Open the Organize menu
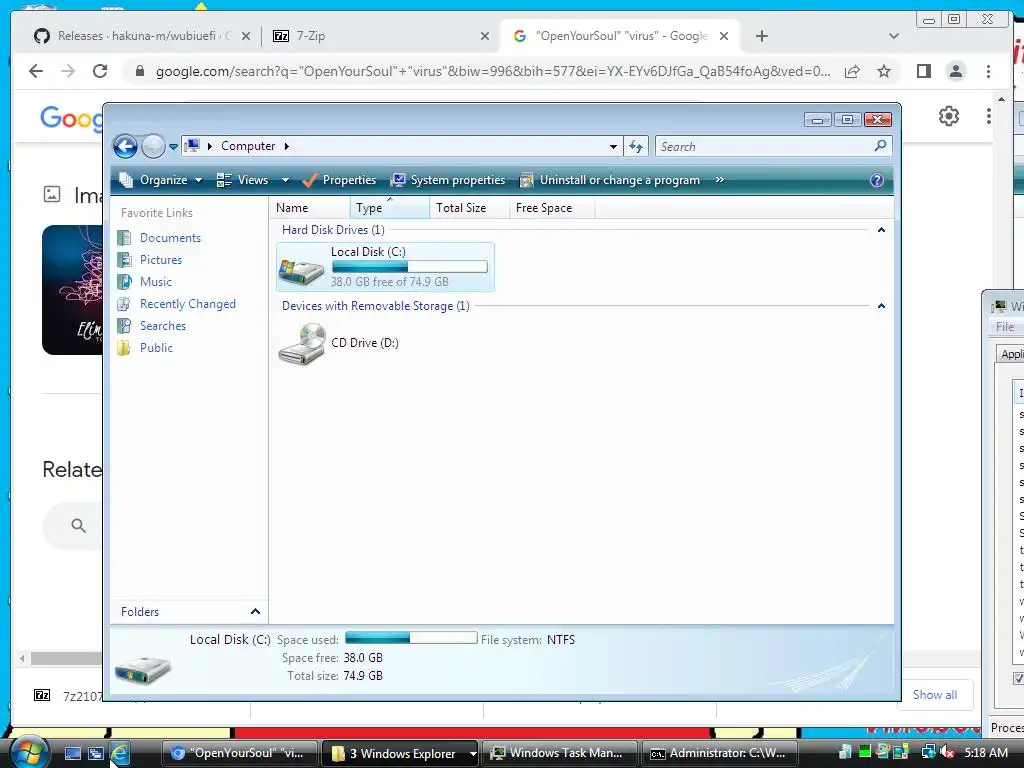1024x768 pixels. point(161,180)
